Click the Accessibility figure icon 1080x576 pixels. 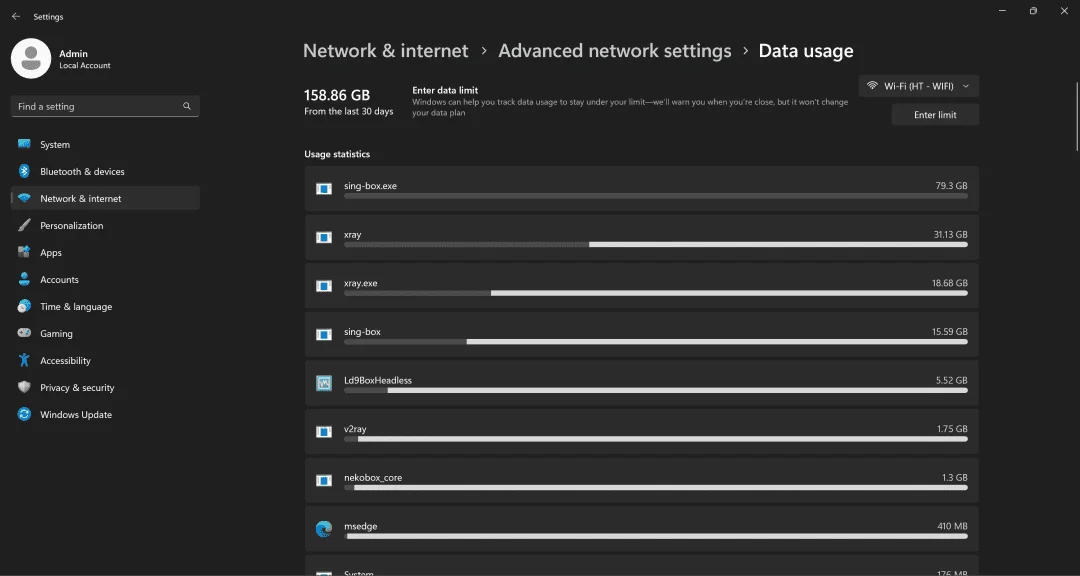[x=24, y=360]
